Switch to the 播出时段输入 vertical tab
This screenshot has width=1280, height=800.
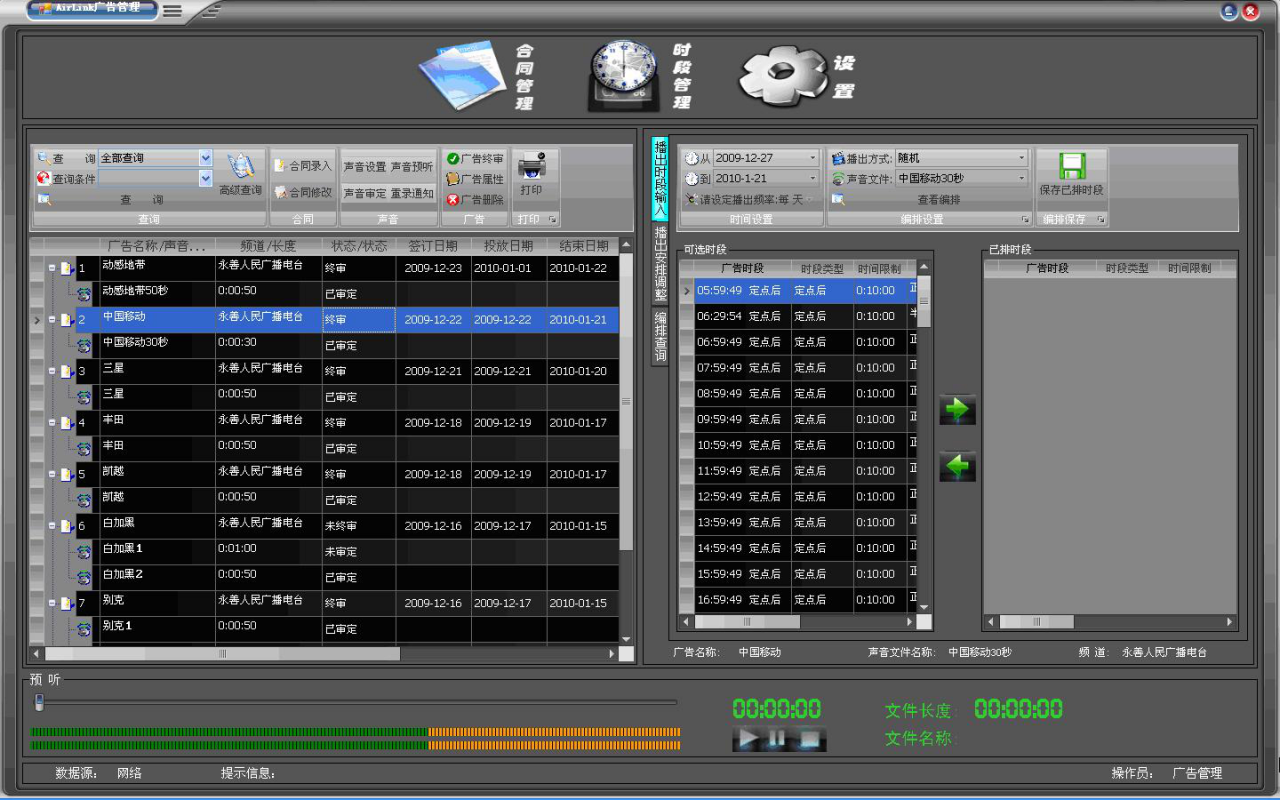click(660, 178)
